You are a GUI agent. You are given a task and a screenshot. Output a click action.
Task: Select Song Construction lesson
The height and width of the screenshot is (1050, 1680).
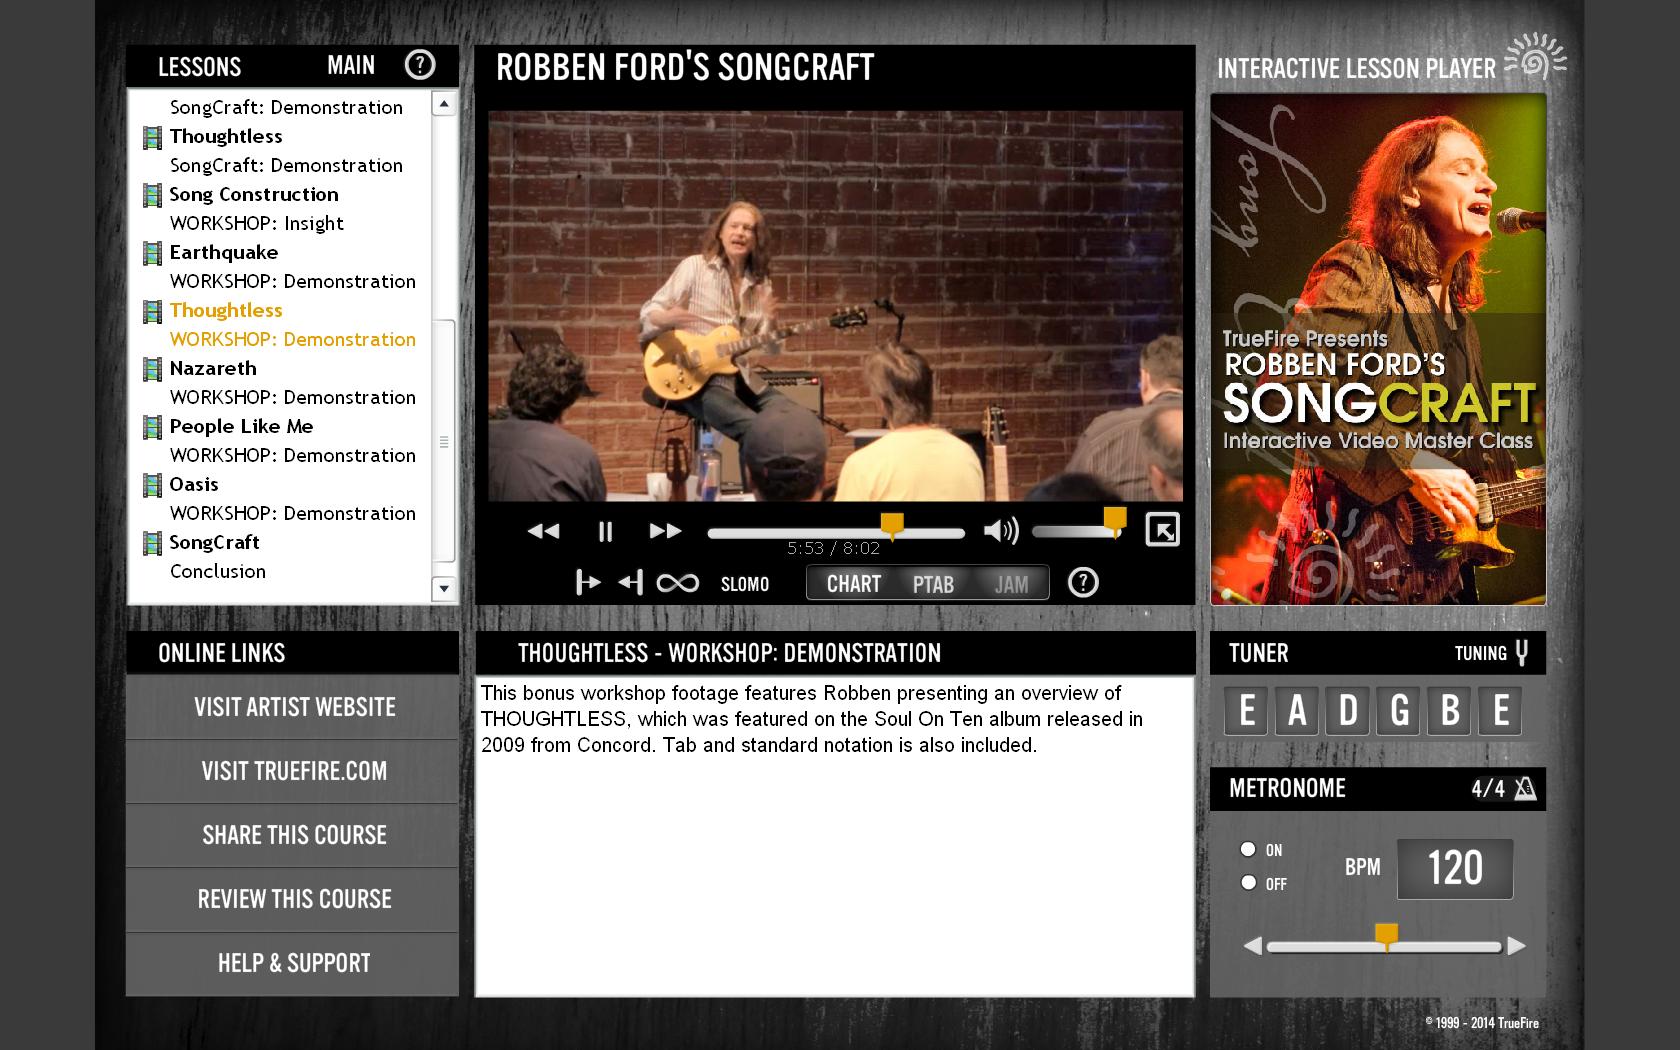[x=254, y=194]
